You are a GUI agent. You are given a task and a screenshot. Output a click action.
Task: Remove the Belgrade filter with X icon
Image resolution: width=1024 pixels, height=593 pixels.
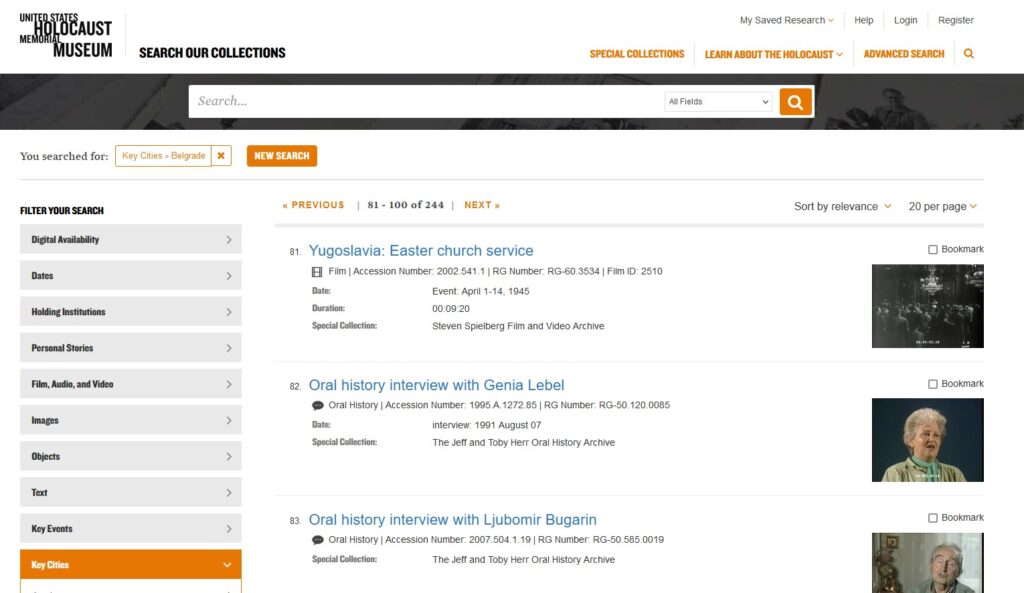point(221,156)
